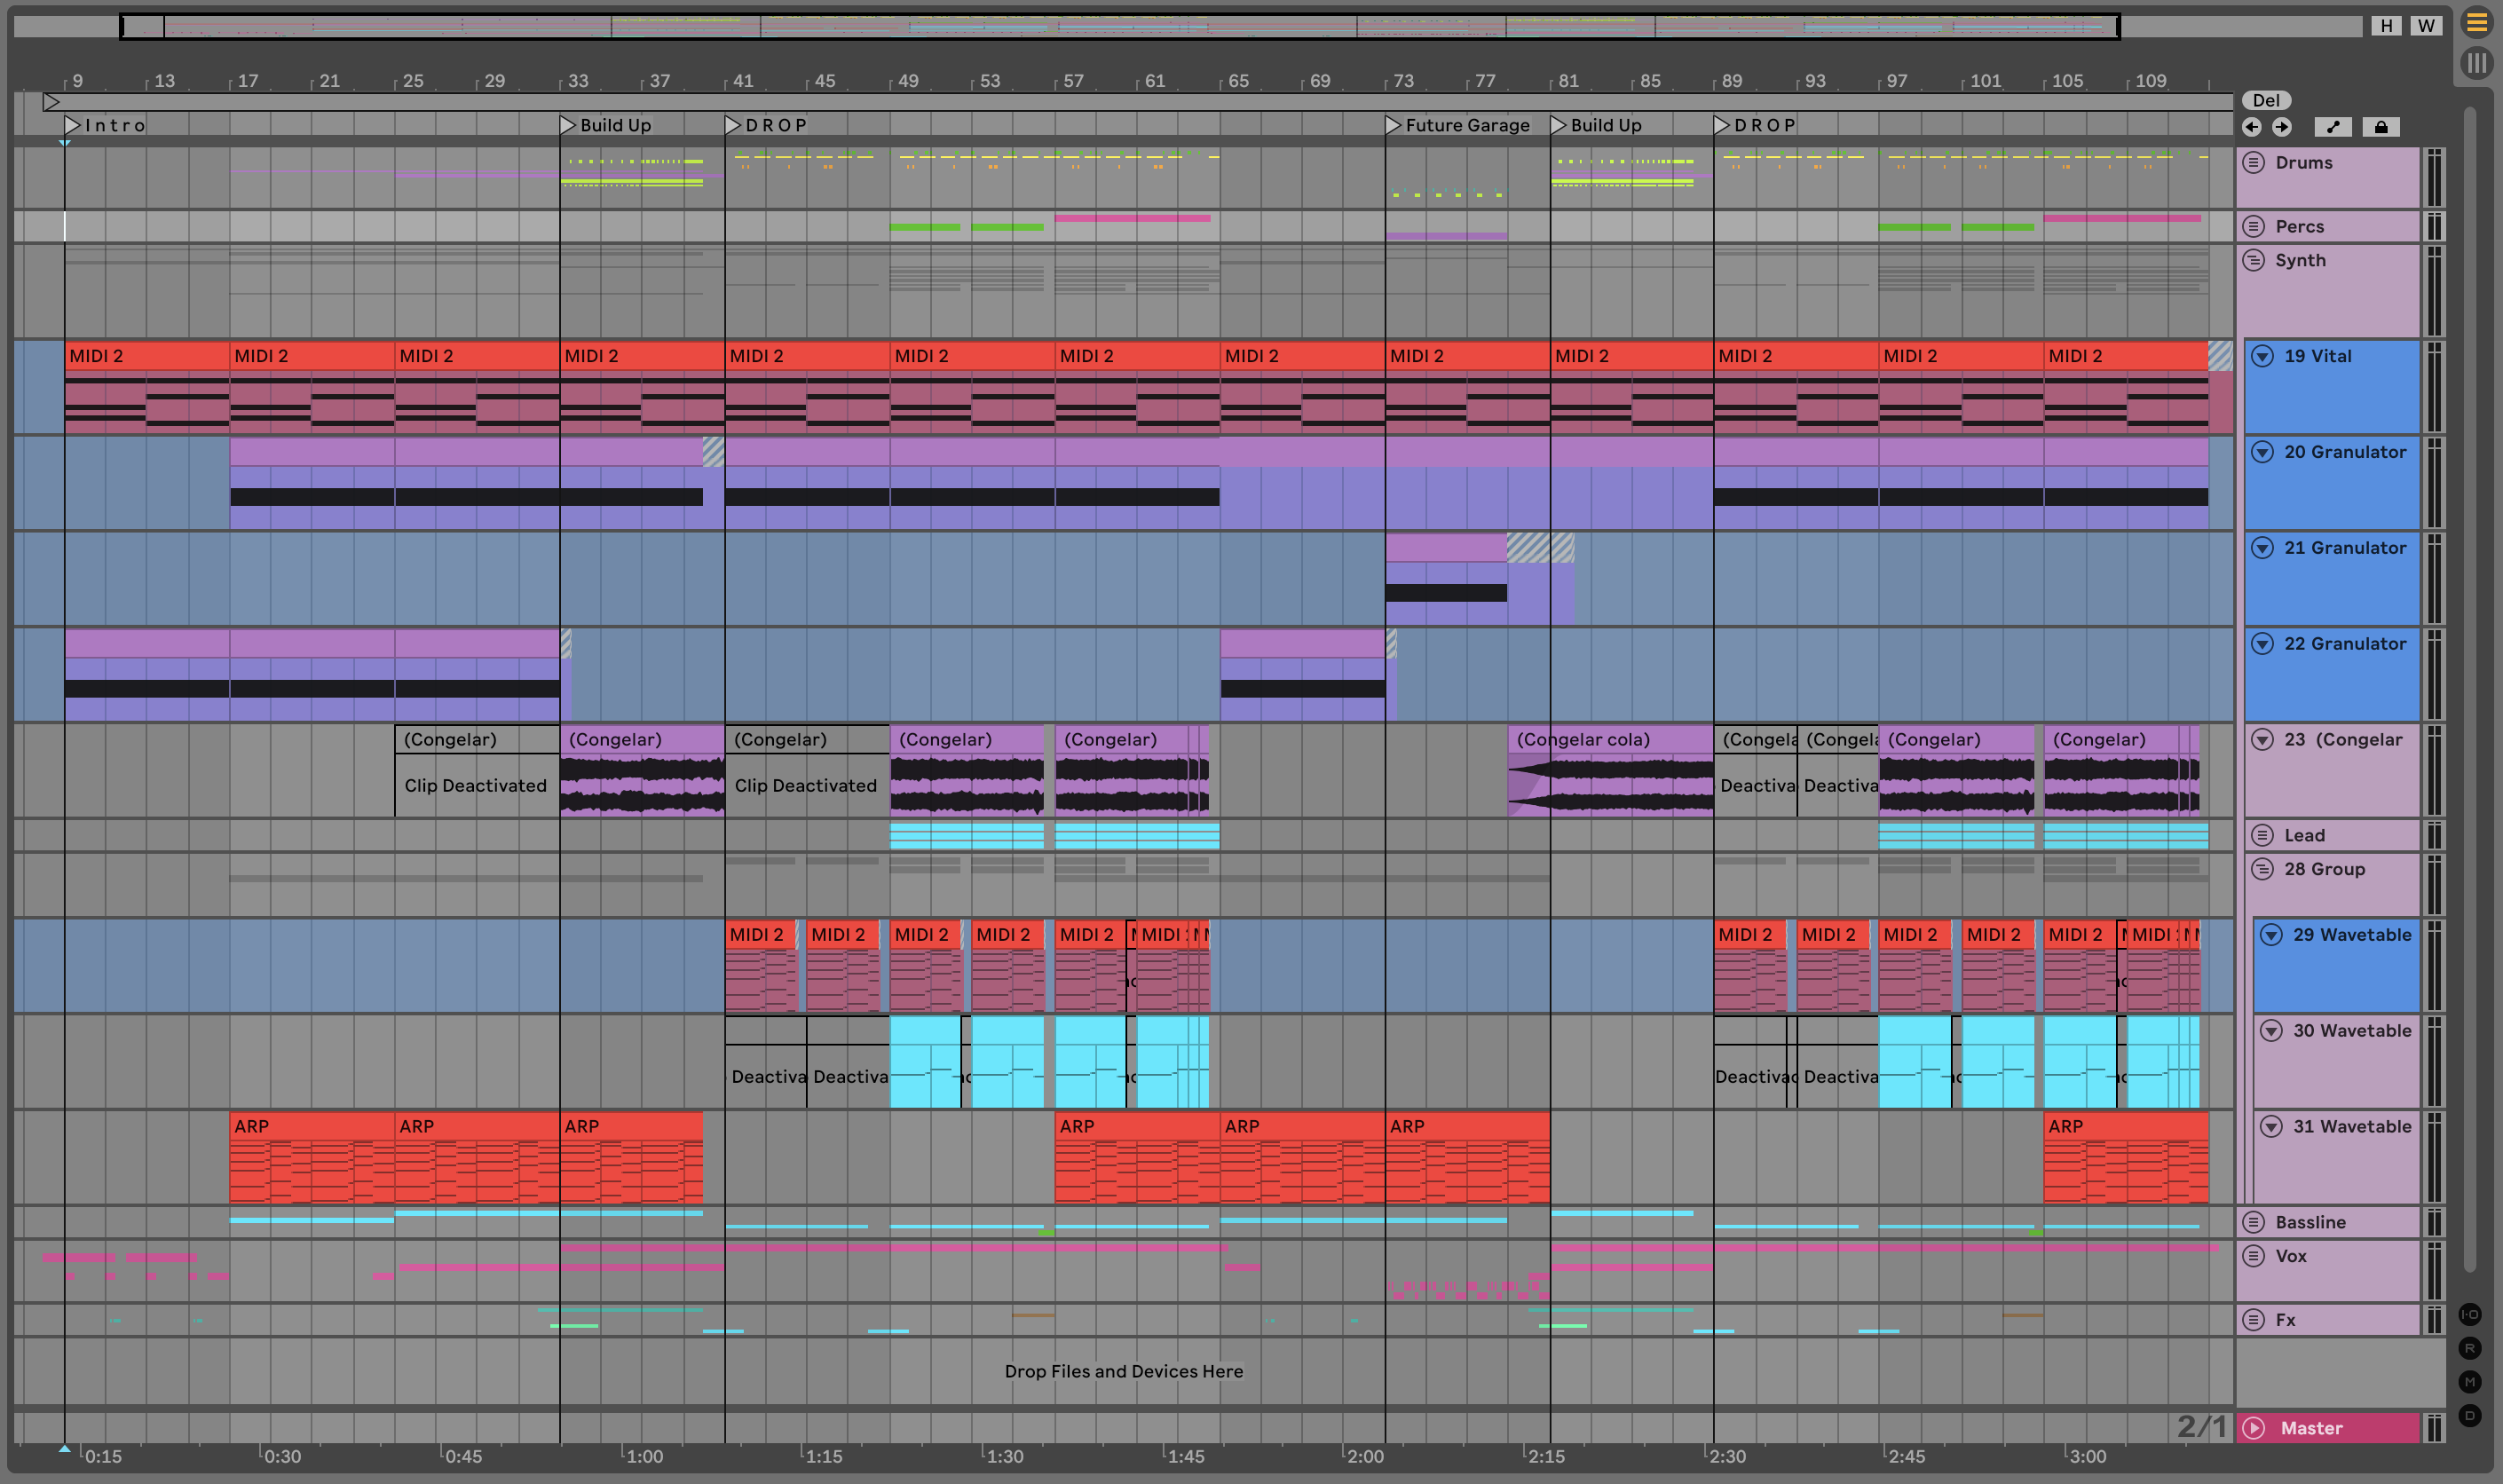Viewport: 2503px width, 1484px height.
Task: Toggle the Mixer M section visibility
Action: pyautogui.click(x=2469, y=1382)
